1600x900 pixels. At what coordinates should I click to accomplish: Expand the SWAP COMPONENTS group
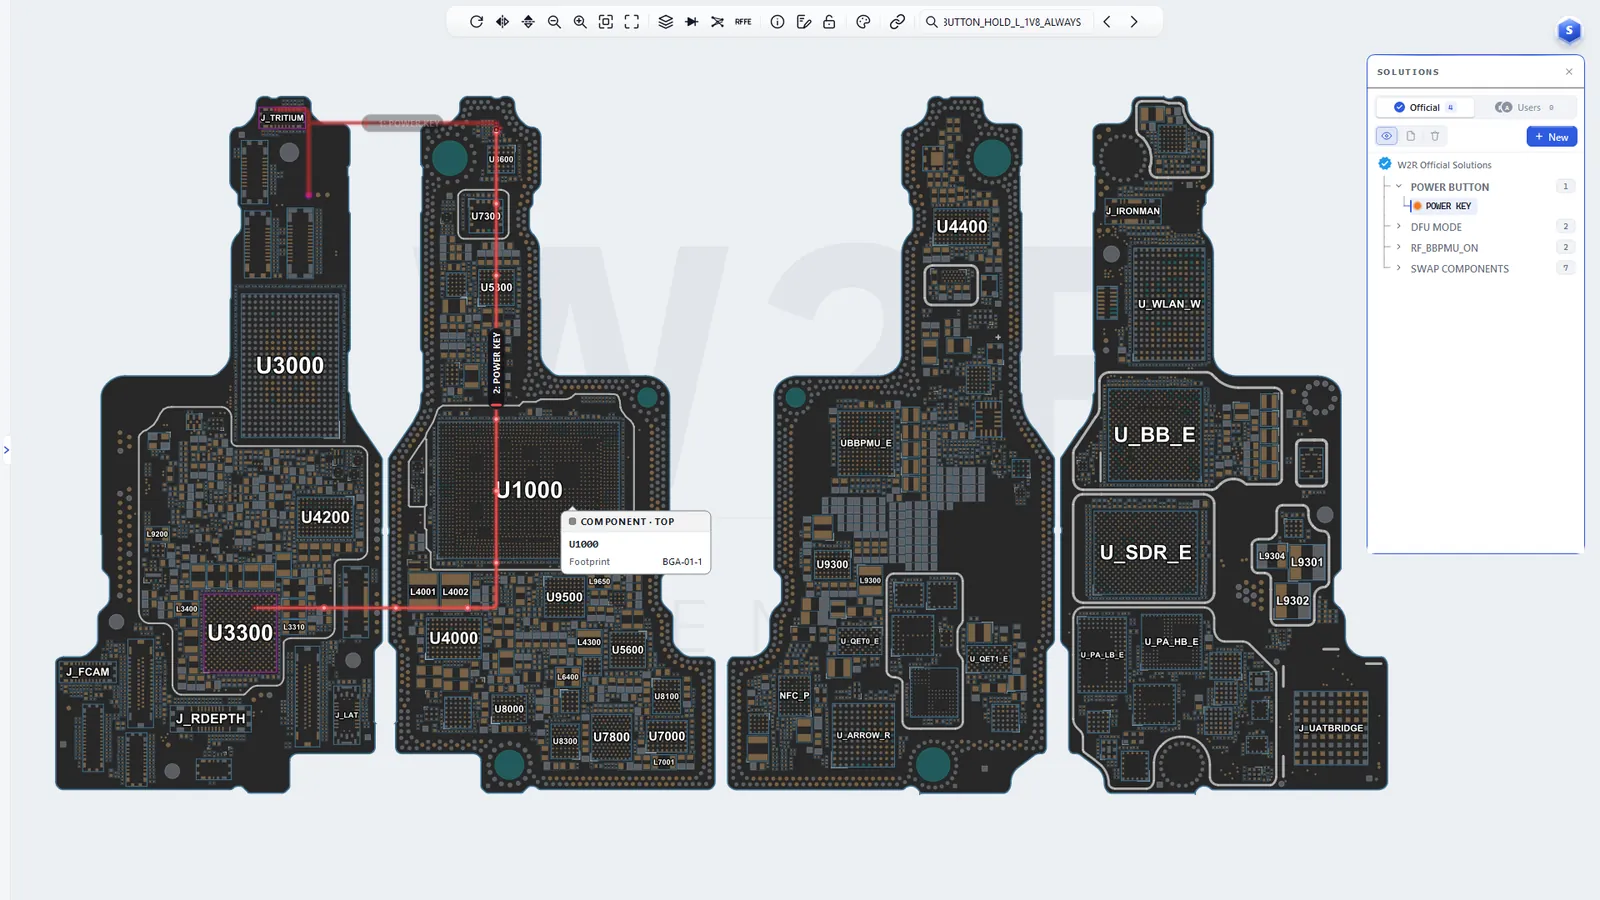(1399, 269)
